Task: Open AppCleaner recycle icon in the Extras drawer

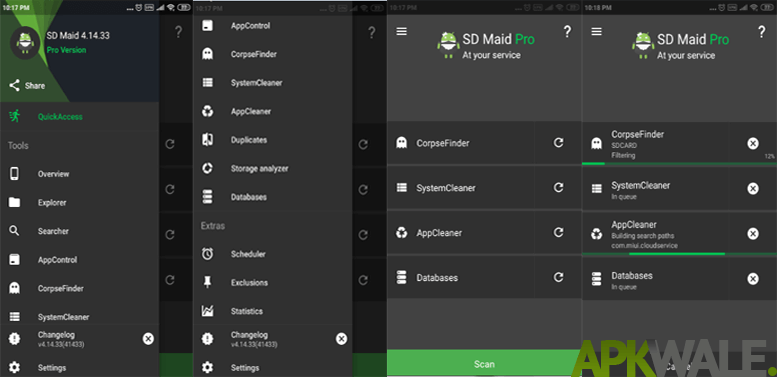Action: pos(207,111)
